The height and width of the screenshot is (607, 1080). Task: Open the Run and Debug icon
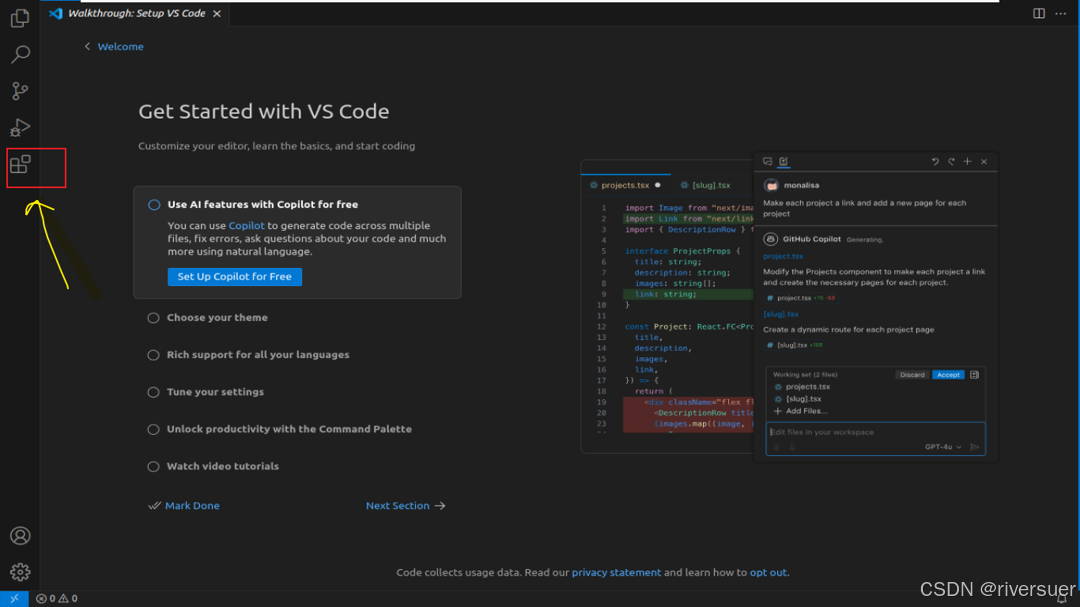20,128
